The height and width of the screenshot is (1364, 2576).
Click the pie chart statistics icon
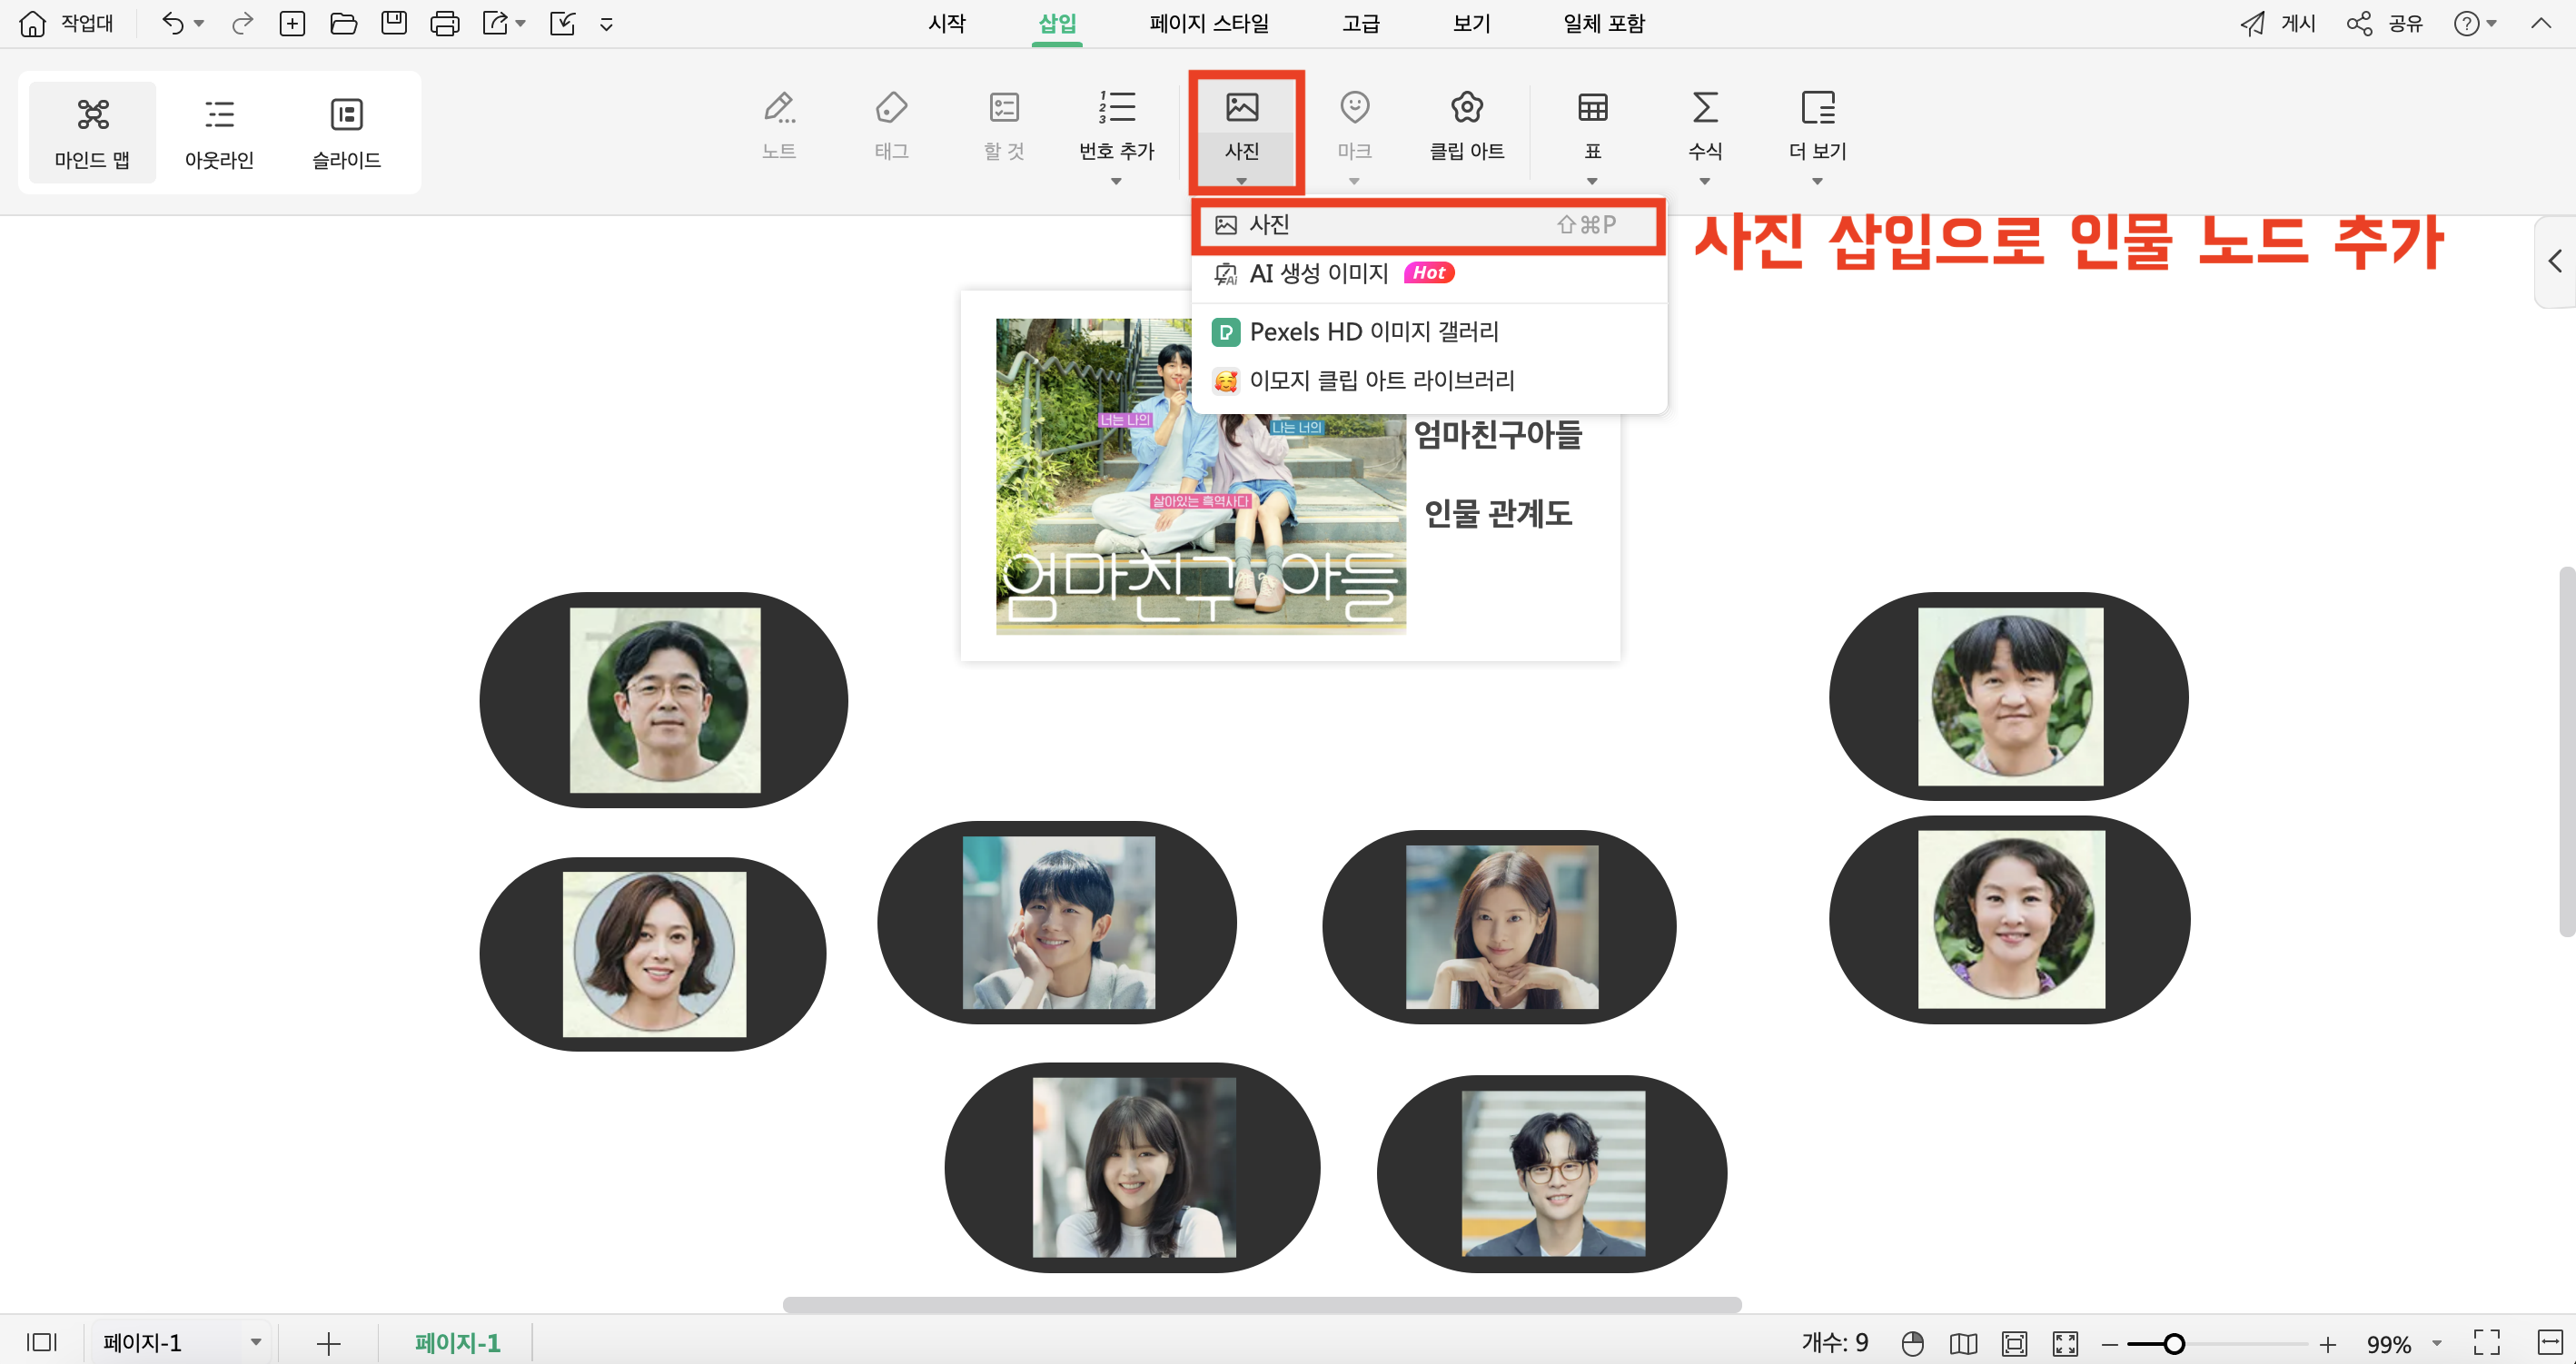[1912, 1343]
